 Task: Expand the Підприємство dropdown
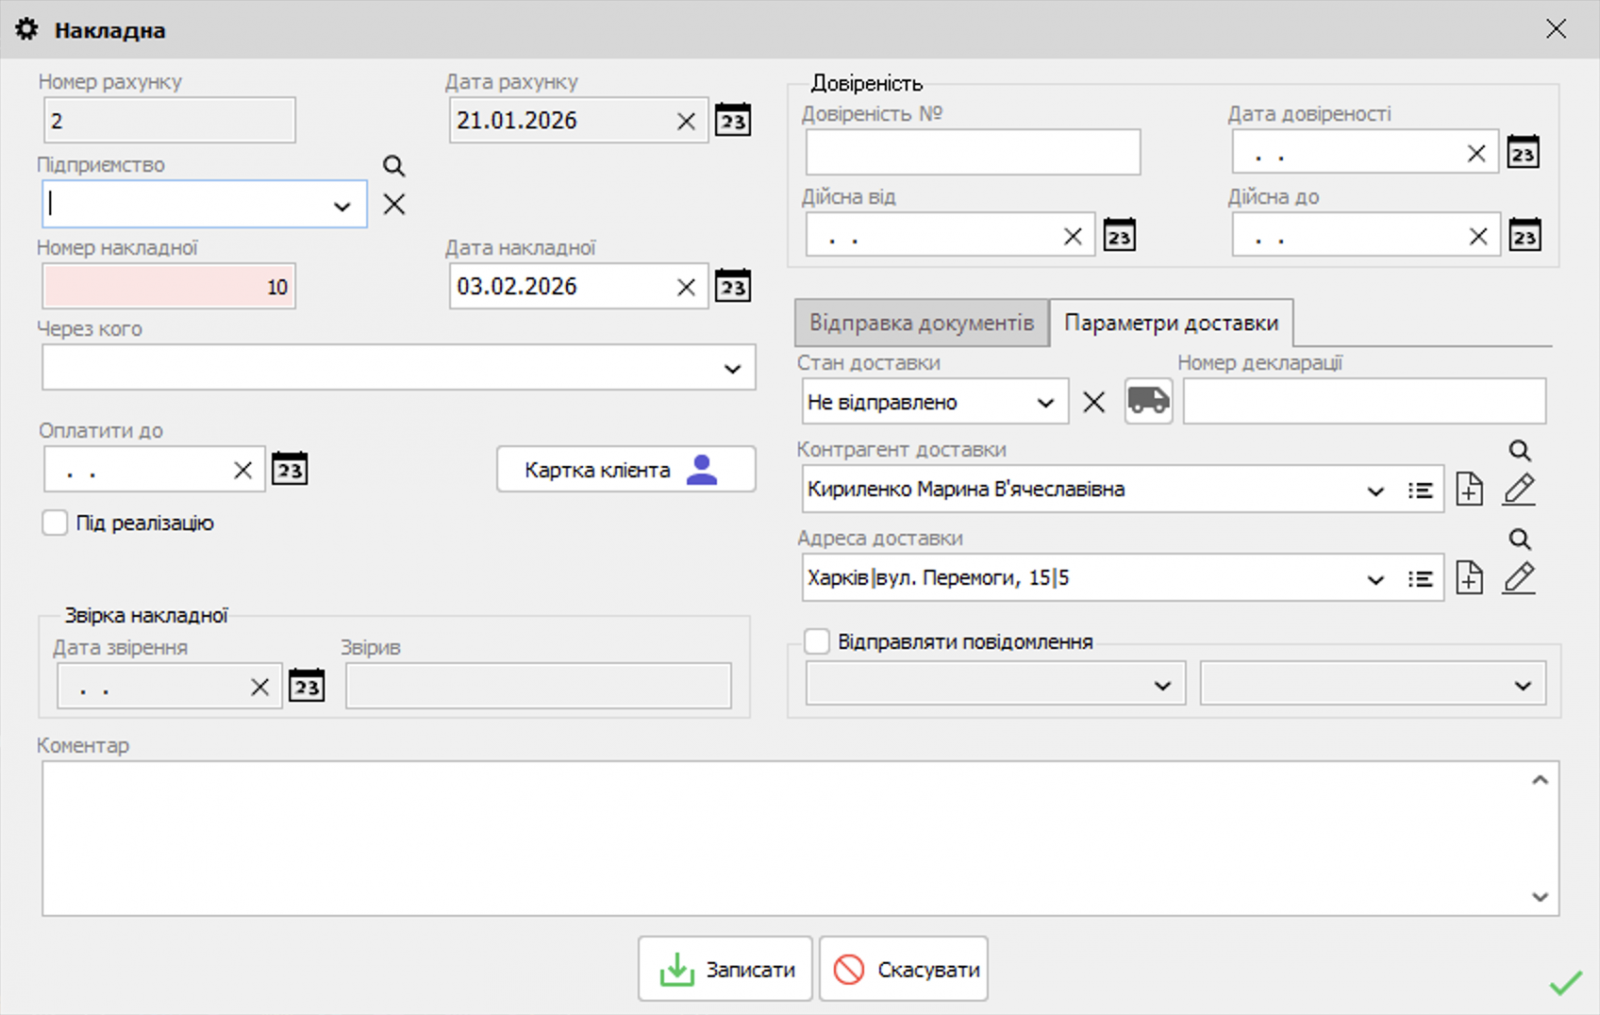click(342, 206)
